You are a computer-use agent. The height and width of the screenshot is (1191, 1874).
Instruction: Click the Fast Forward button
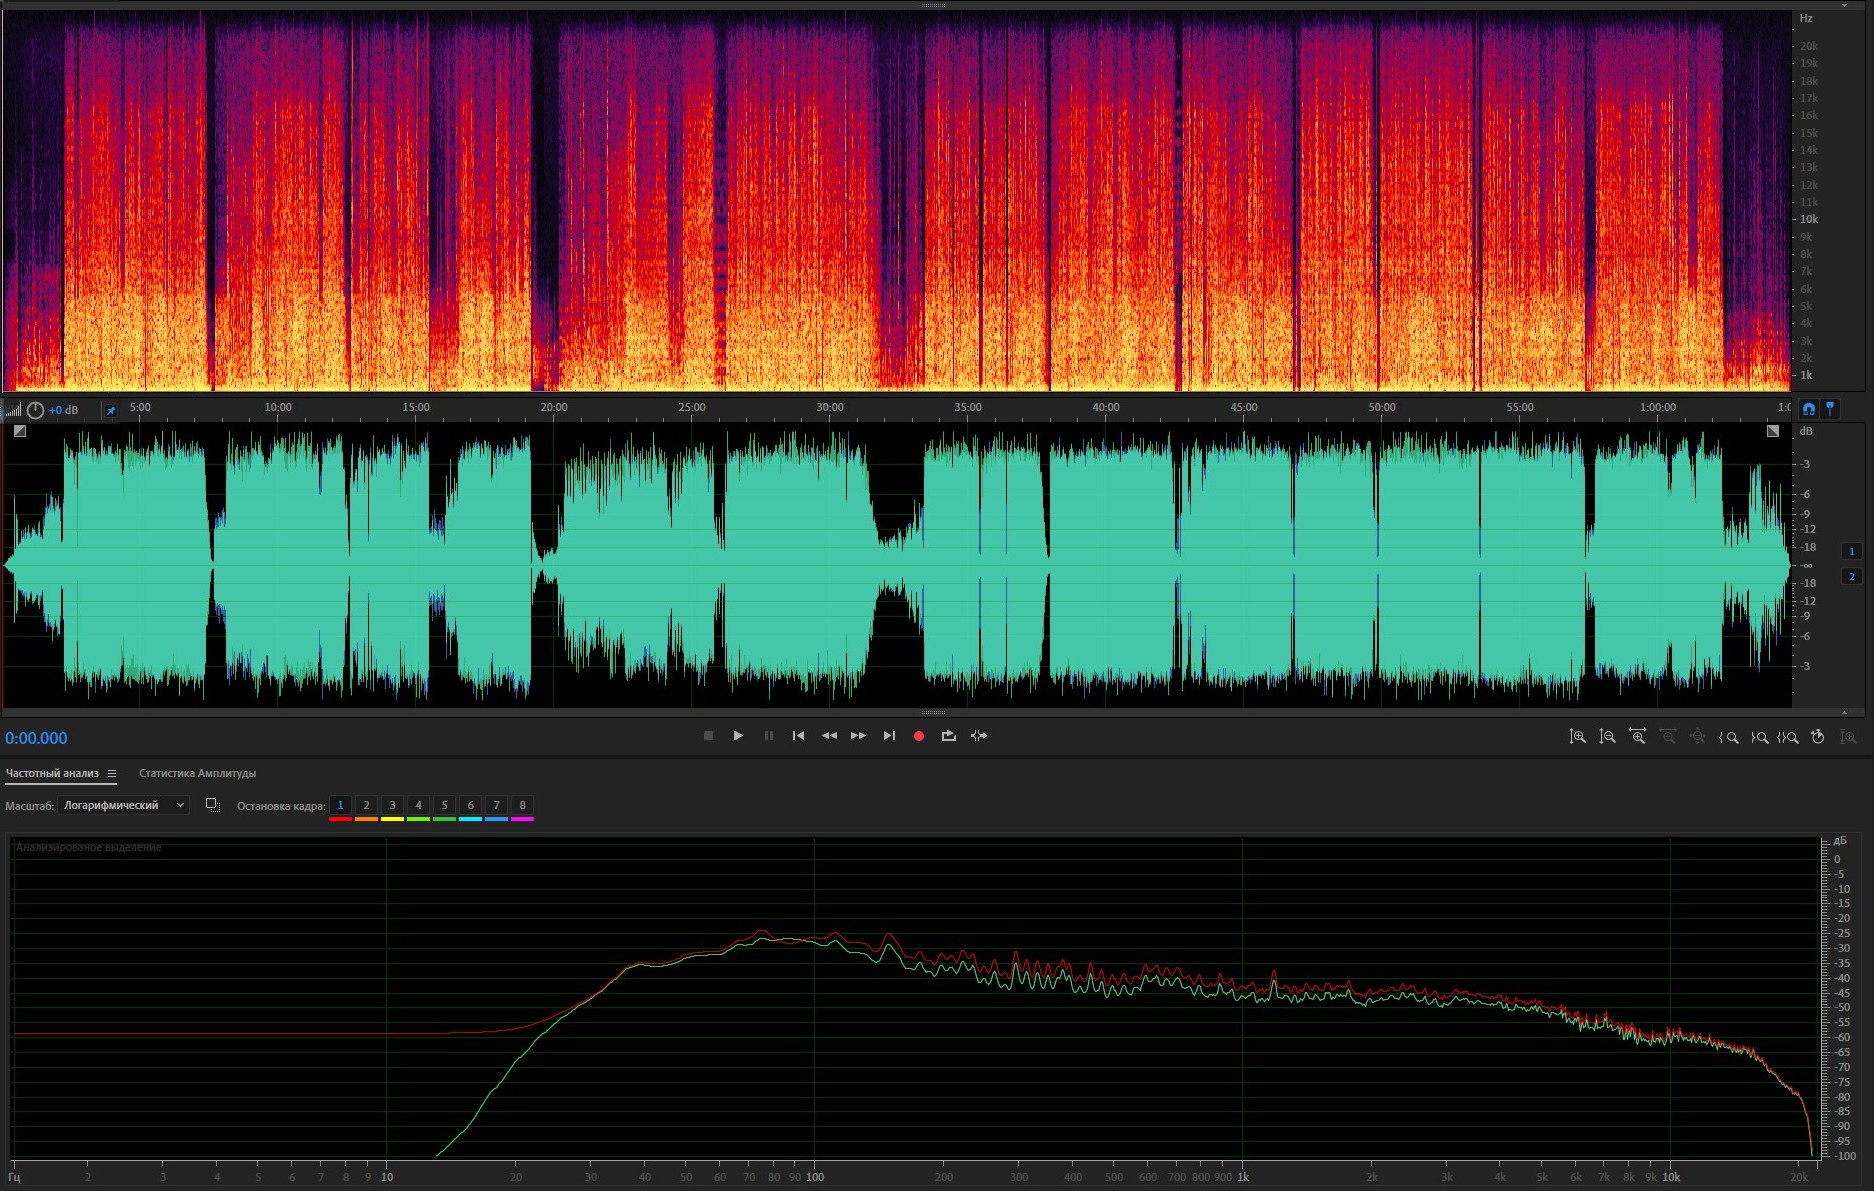(x=858, y=736)
